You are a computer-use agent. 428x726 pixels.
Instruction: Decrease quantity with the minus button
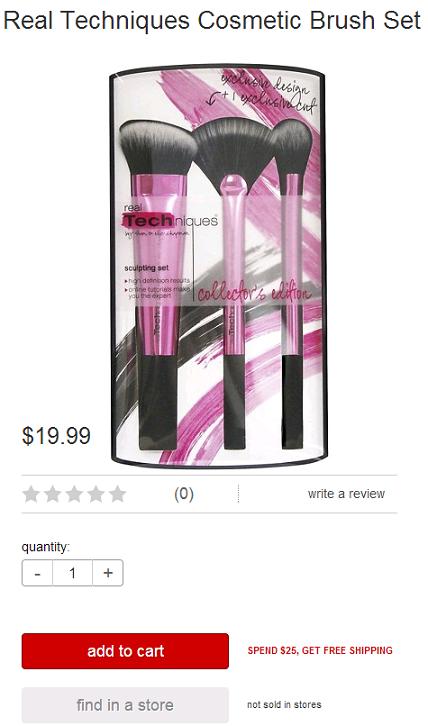(x=37, y=573)
